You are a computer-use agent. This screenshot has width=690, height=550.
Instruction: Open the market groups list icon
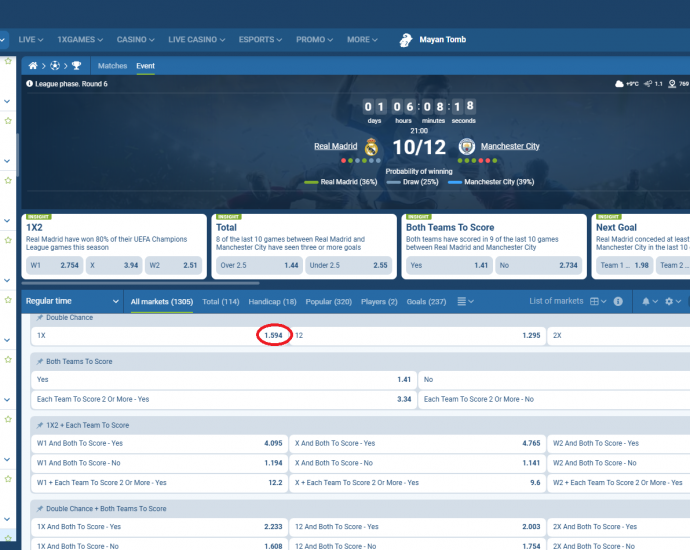point(462,301)
